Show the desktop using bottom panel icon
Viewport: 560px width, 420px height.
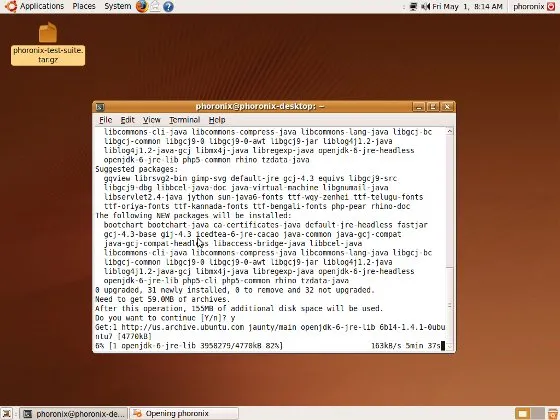click(7, 414)
